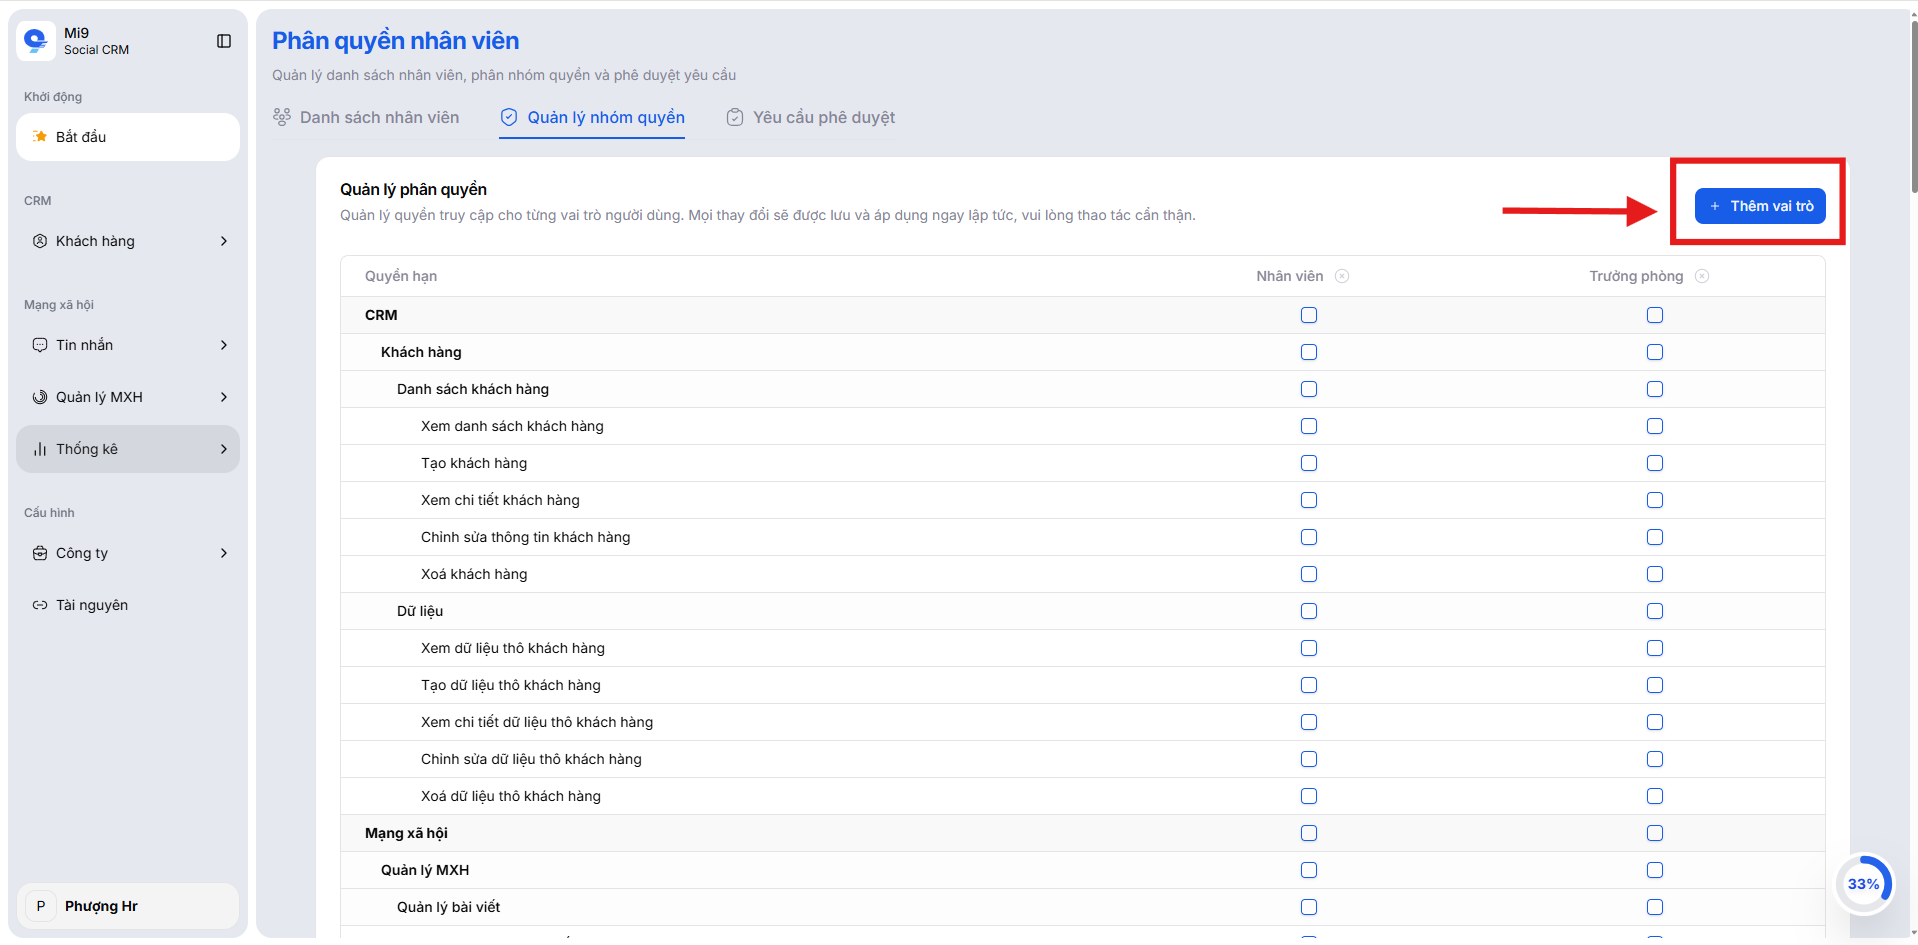Click the Thống kê chart icon
This screenshot has height=945, width=1918.
tap(40, 449)
